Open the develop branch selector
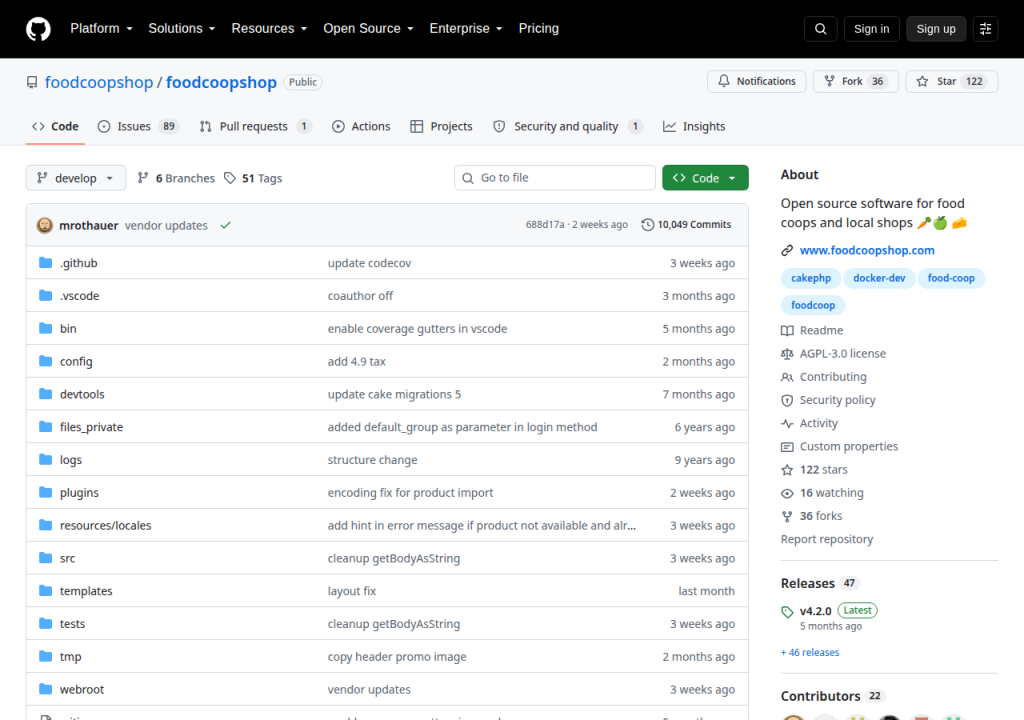 pos(76,178)
